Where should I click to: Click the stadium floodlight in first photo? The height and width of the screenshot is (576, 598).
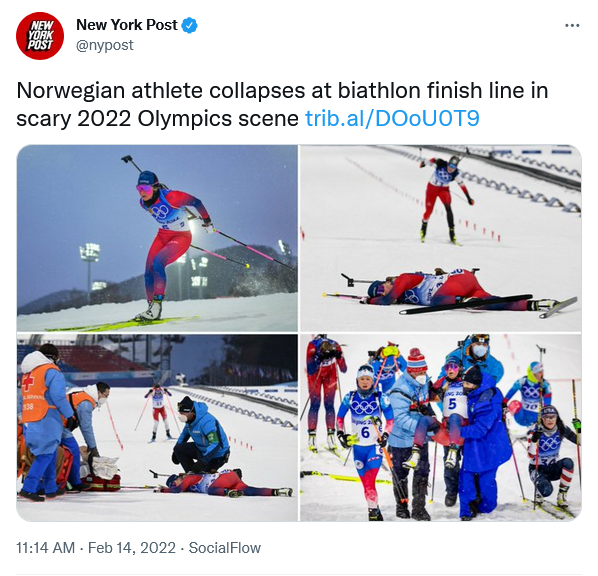pos(90,253)
